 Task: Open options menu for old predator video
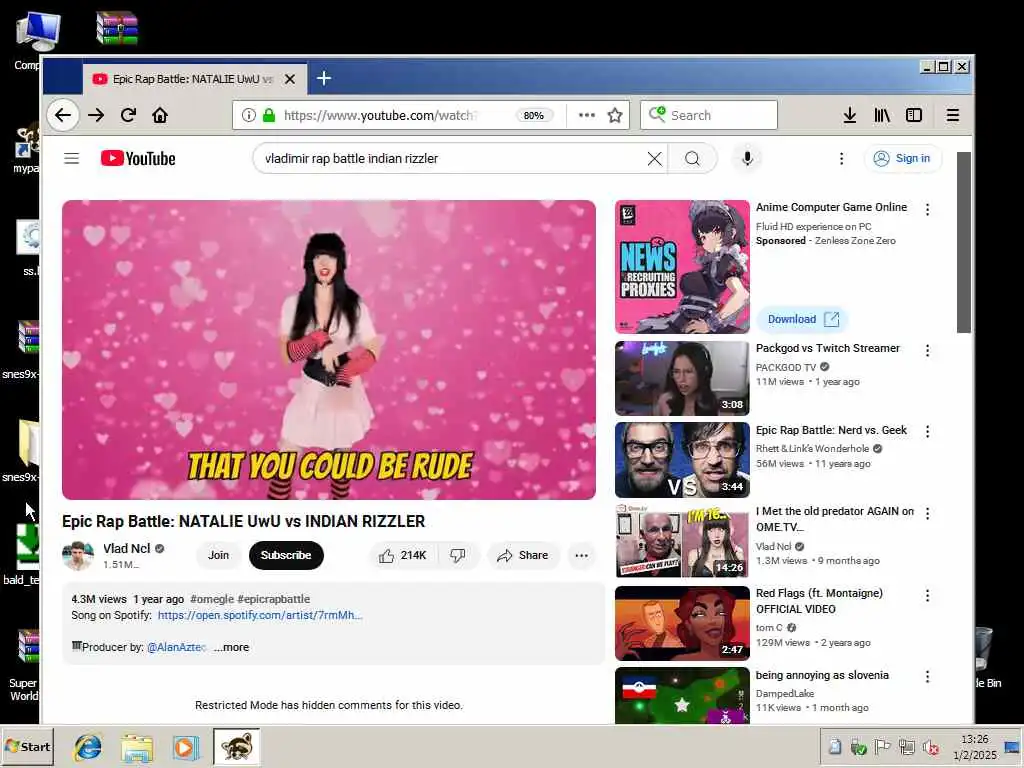tap(927, 513)
